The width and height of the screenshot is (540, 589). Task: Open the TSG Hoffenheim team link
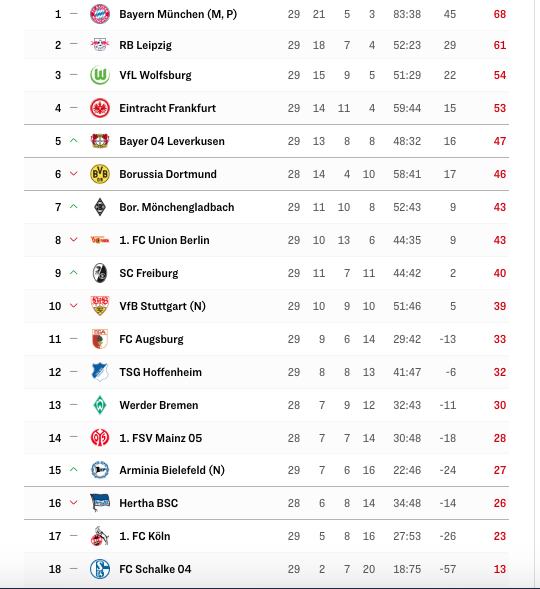coord(161,372)
